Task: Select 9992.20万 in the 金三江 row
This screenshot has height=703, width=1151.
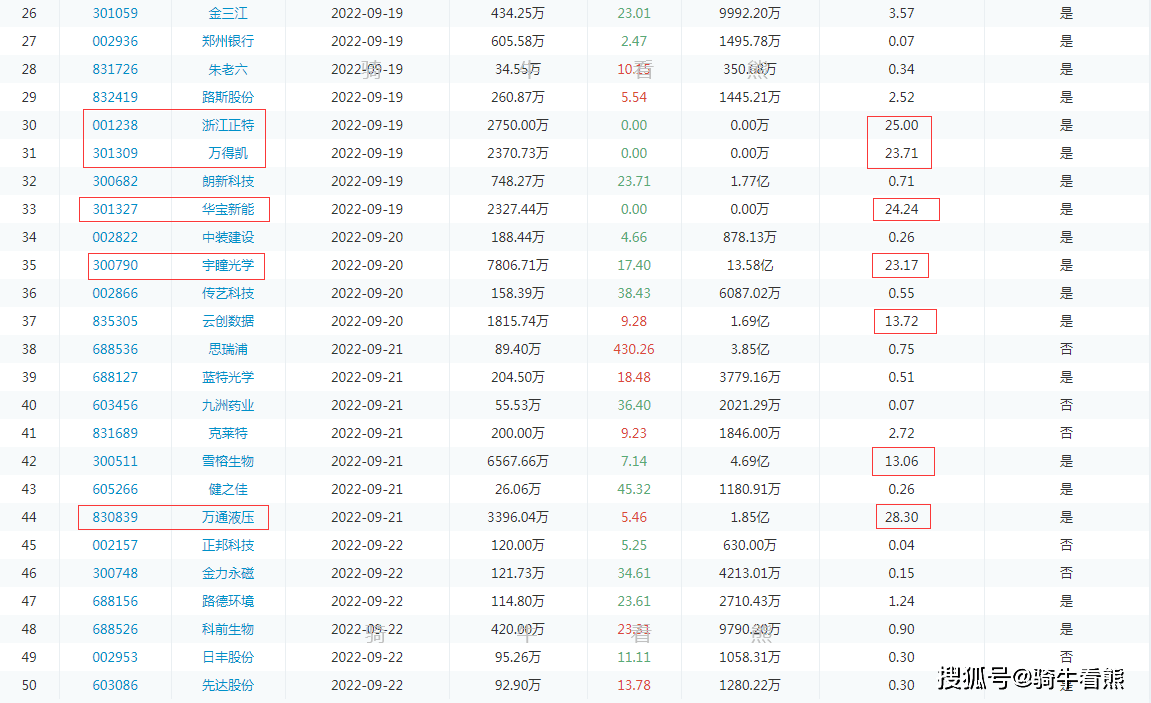Action: 749,13
